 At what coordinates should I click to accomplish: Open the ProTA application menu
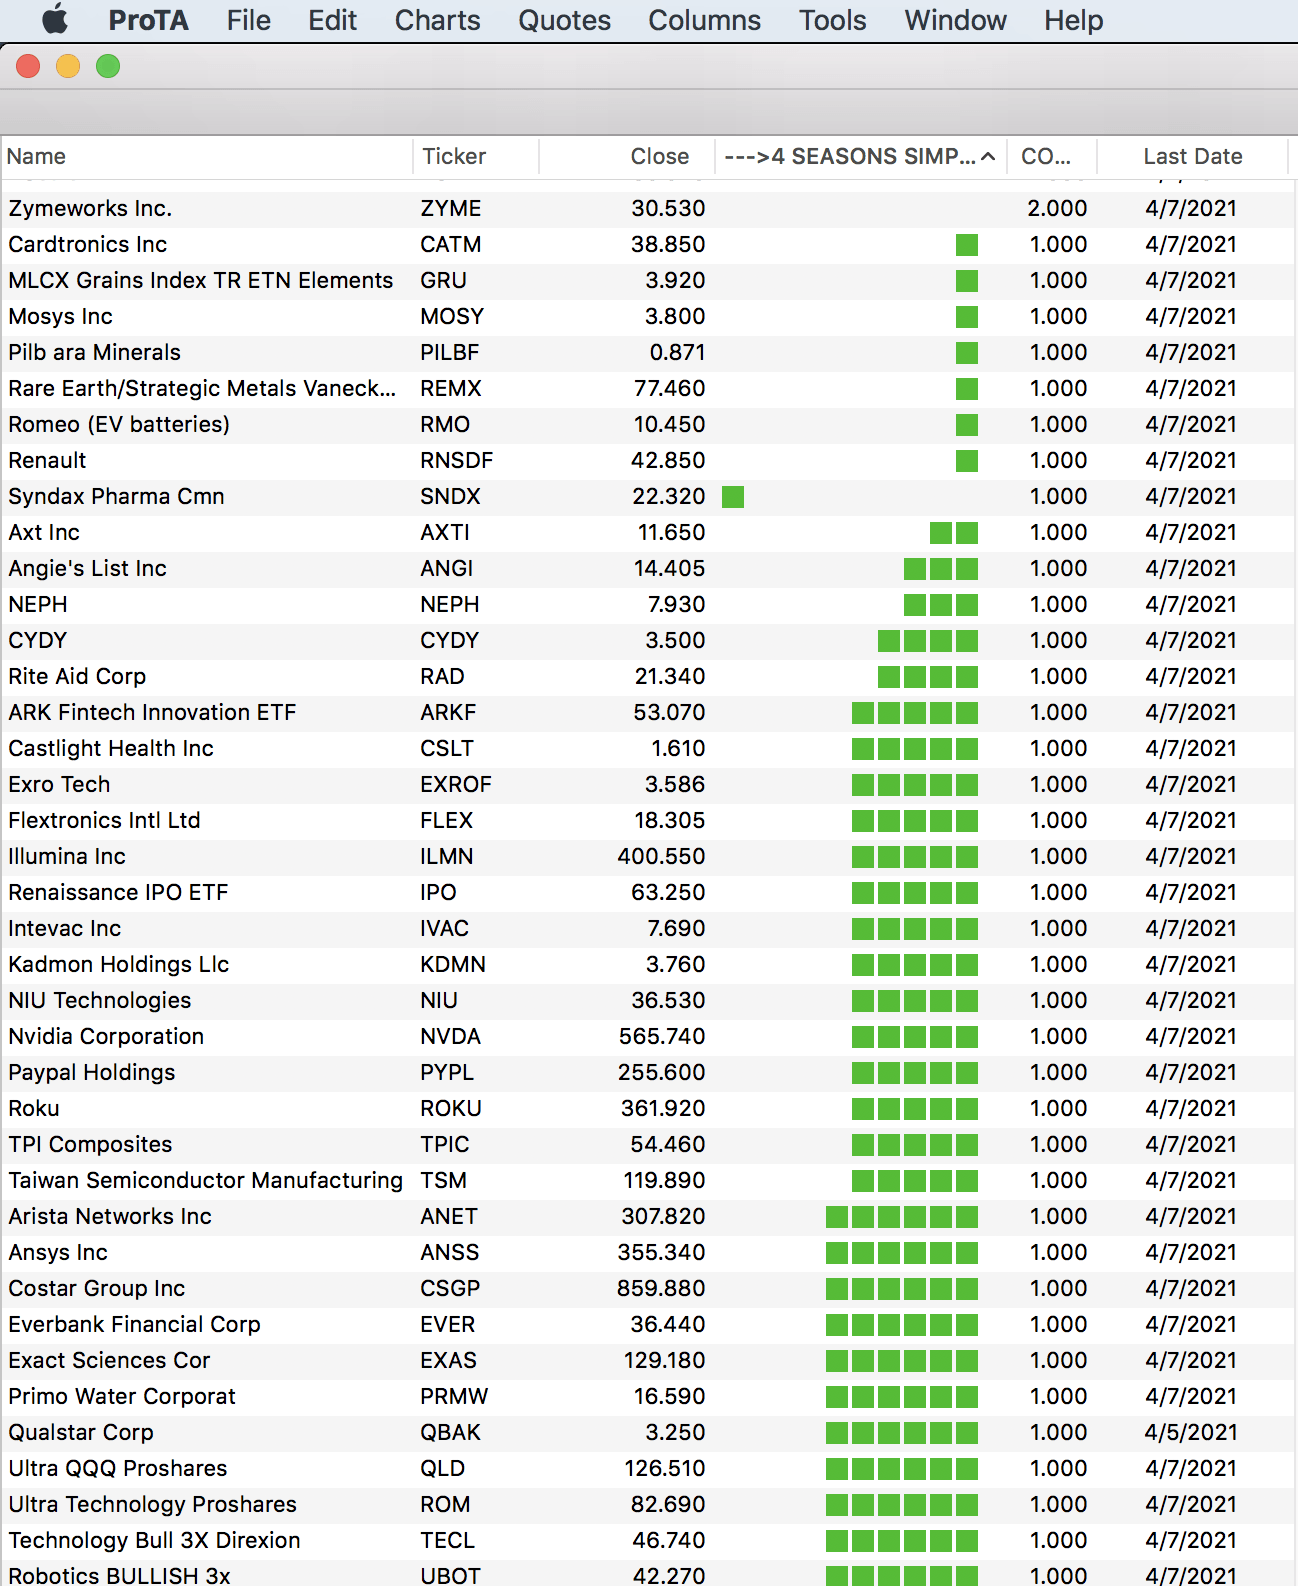click(148, 20)
